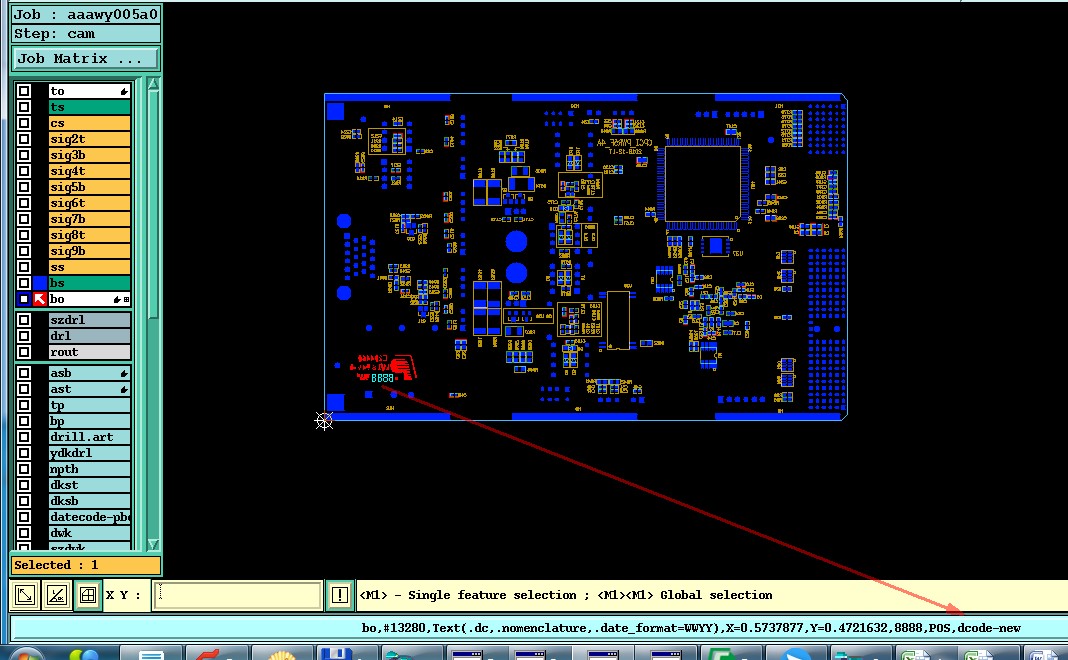Click the hand icon on the bo layer
Image resolution: width=1068 pixels, height=660 pixels.
click(x=117, y=299)
